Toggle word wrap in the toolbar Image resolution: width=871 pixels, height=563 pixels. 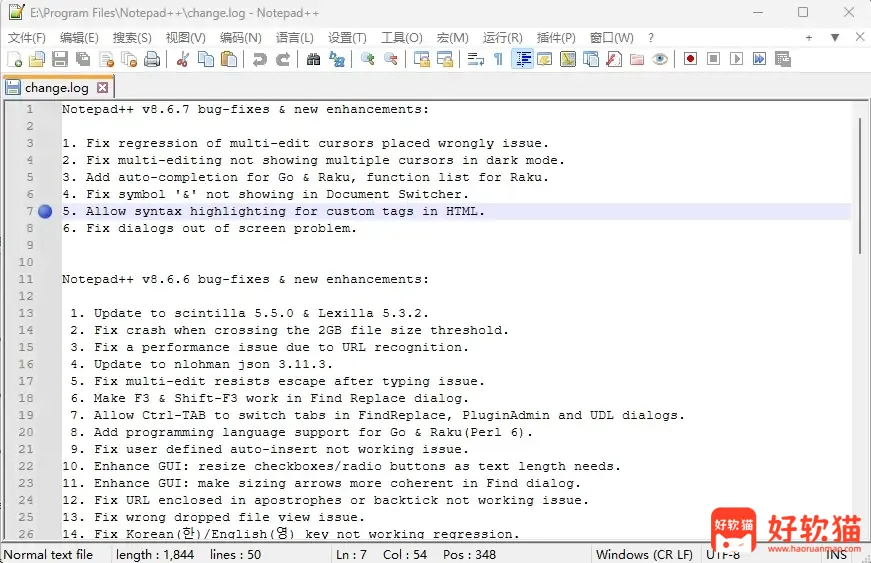pos(475,59)
